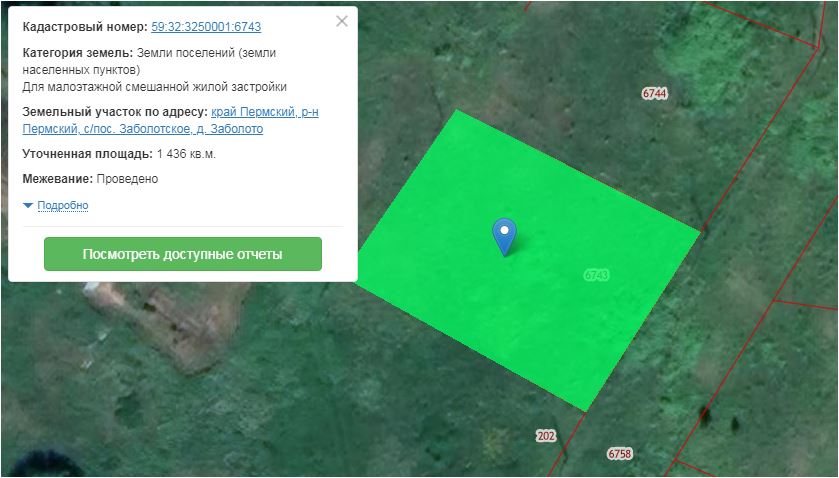Open cadastral number 59:32:3250001:6743 link

point(206,27)
